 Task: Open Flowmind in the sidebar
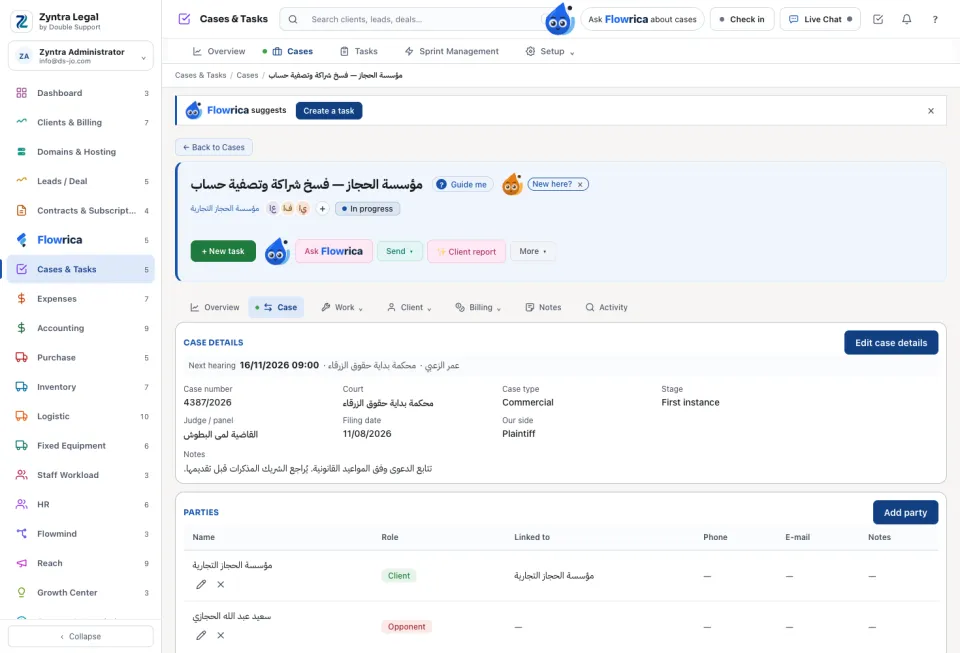pyautogui.click(x=81, y=534)
